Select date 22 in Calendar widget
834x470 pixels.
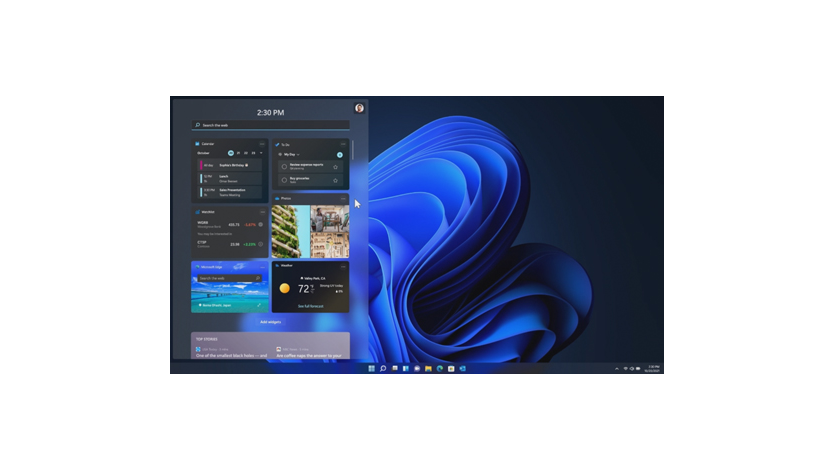pyautogui.click(x=246, y=153)
